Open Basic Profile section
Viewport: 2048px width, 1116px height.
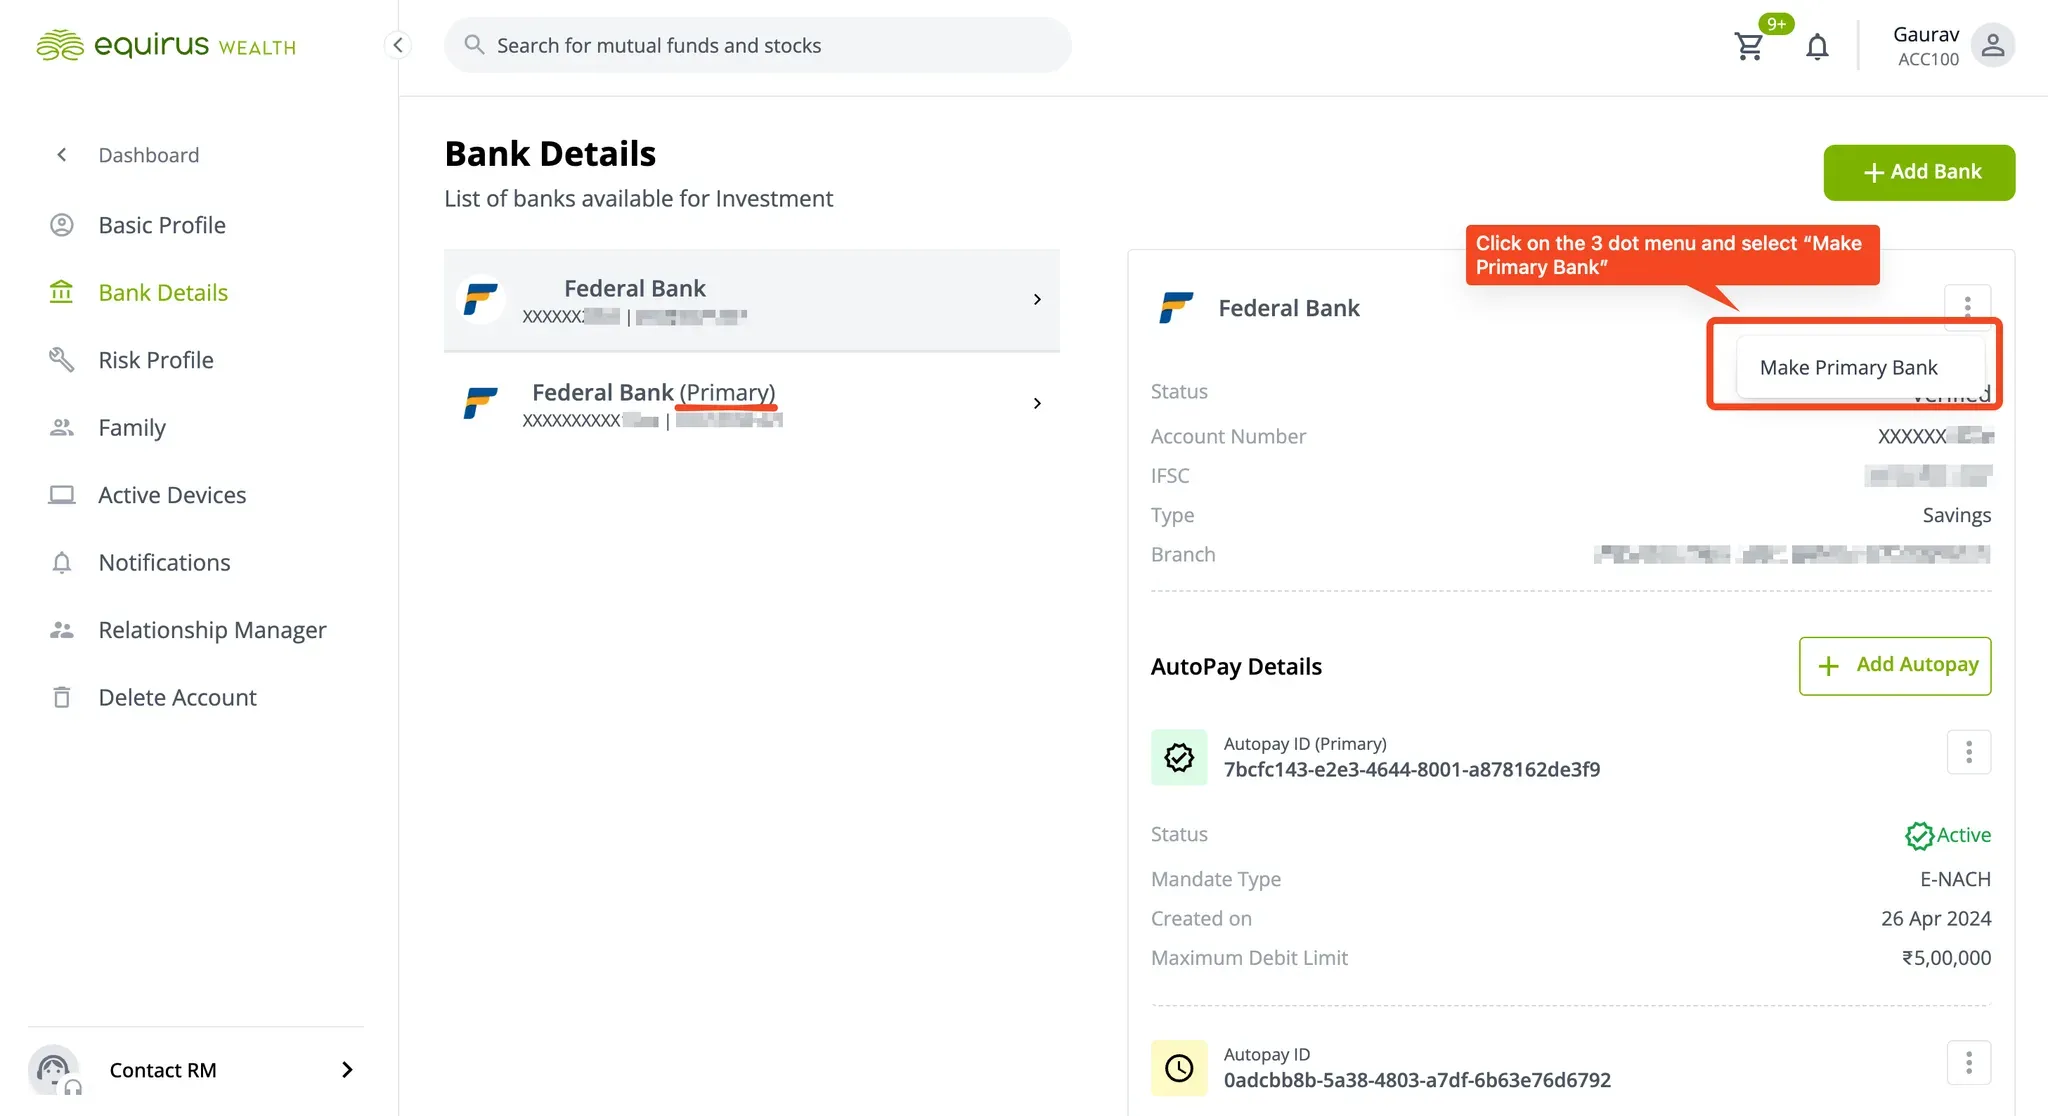(x=162, y=225)
